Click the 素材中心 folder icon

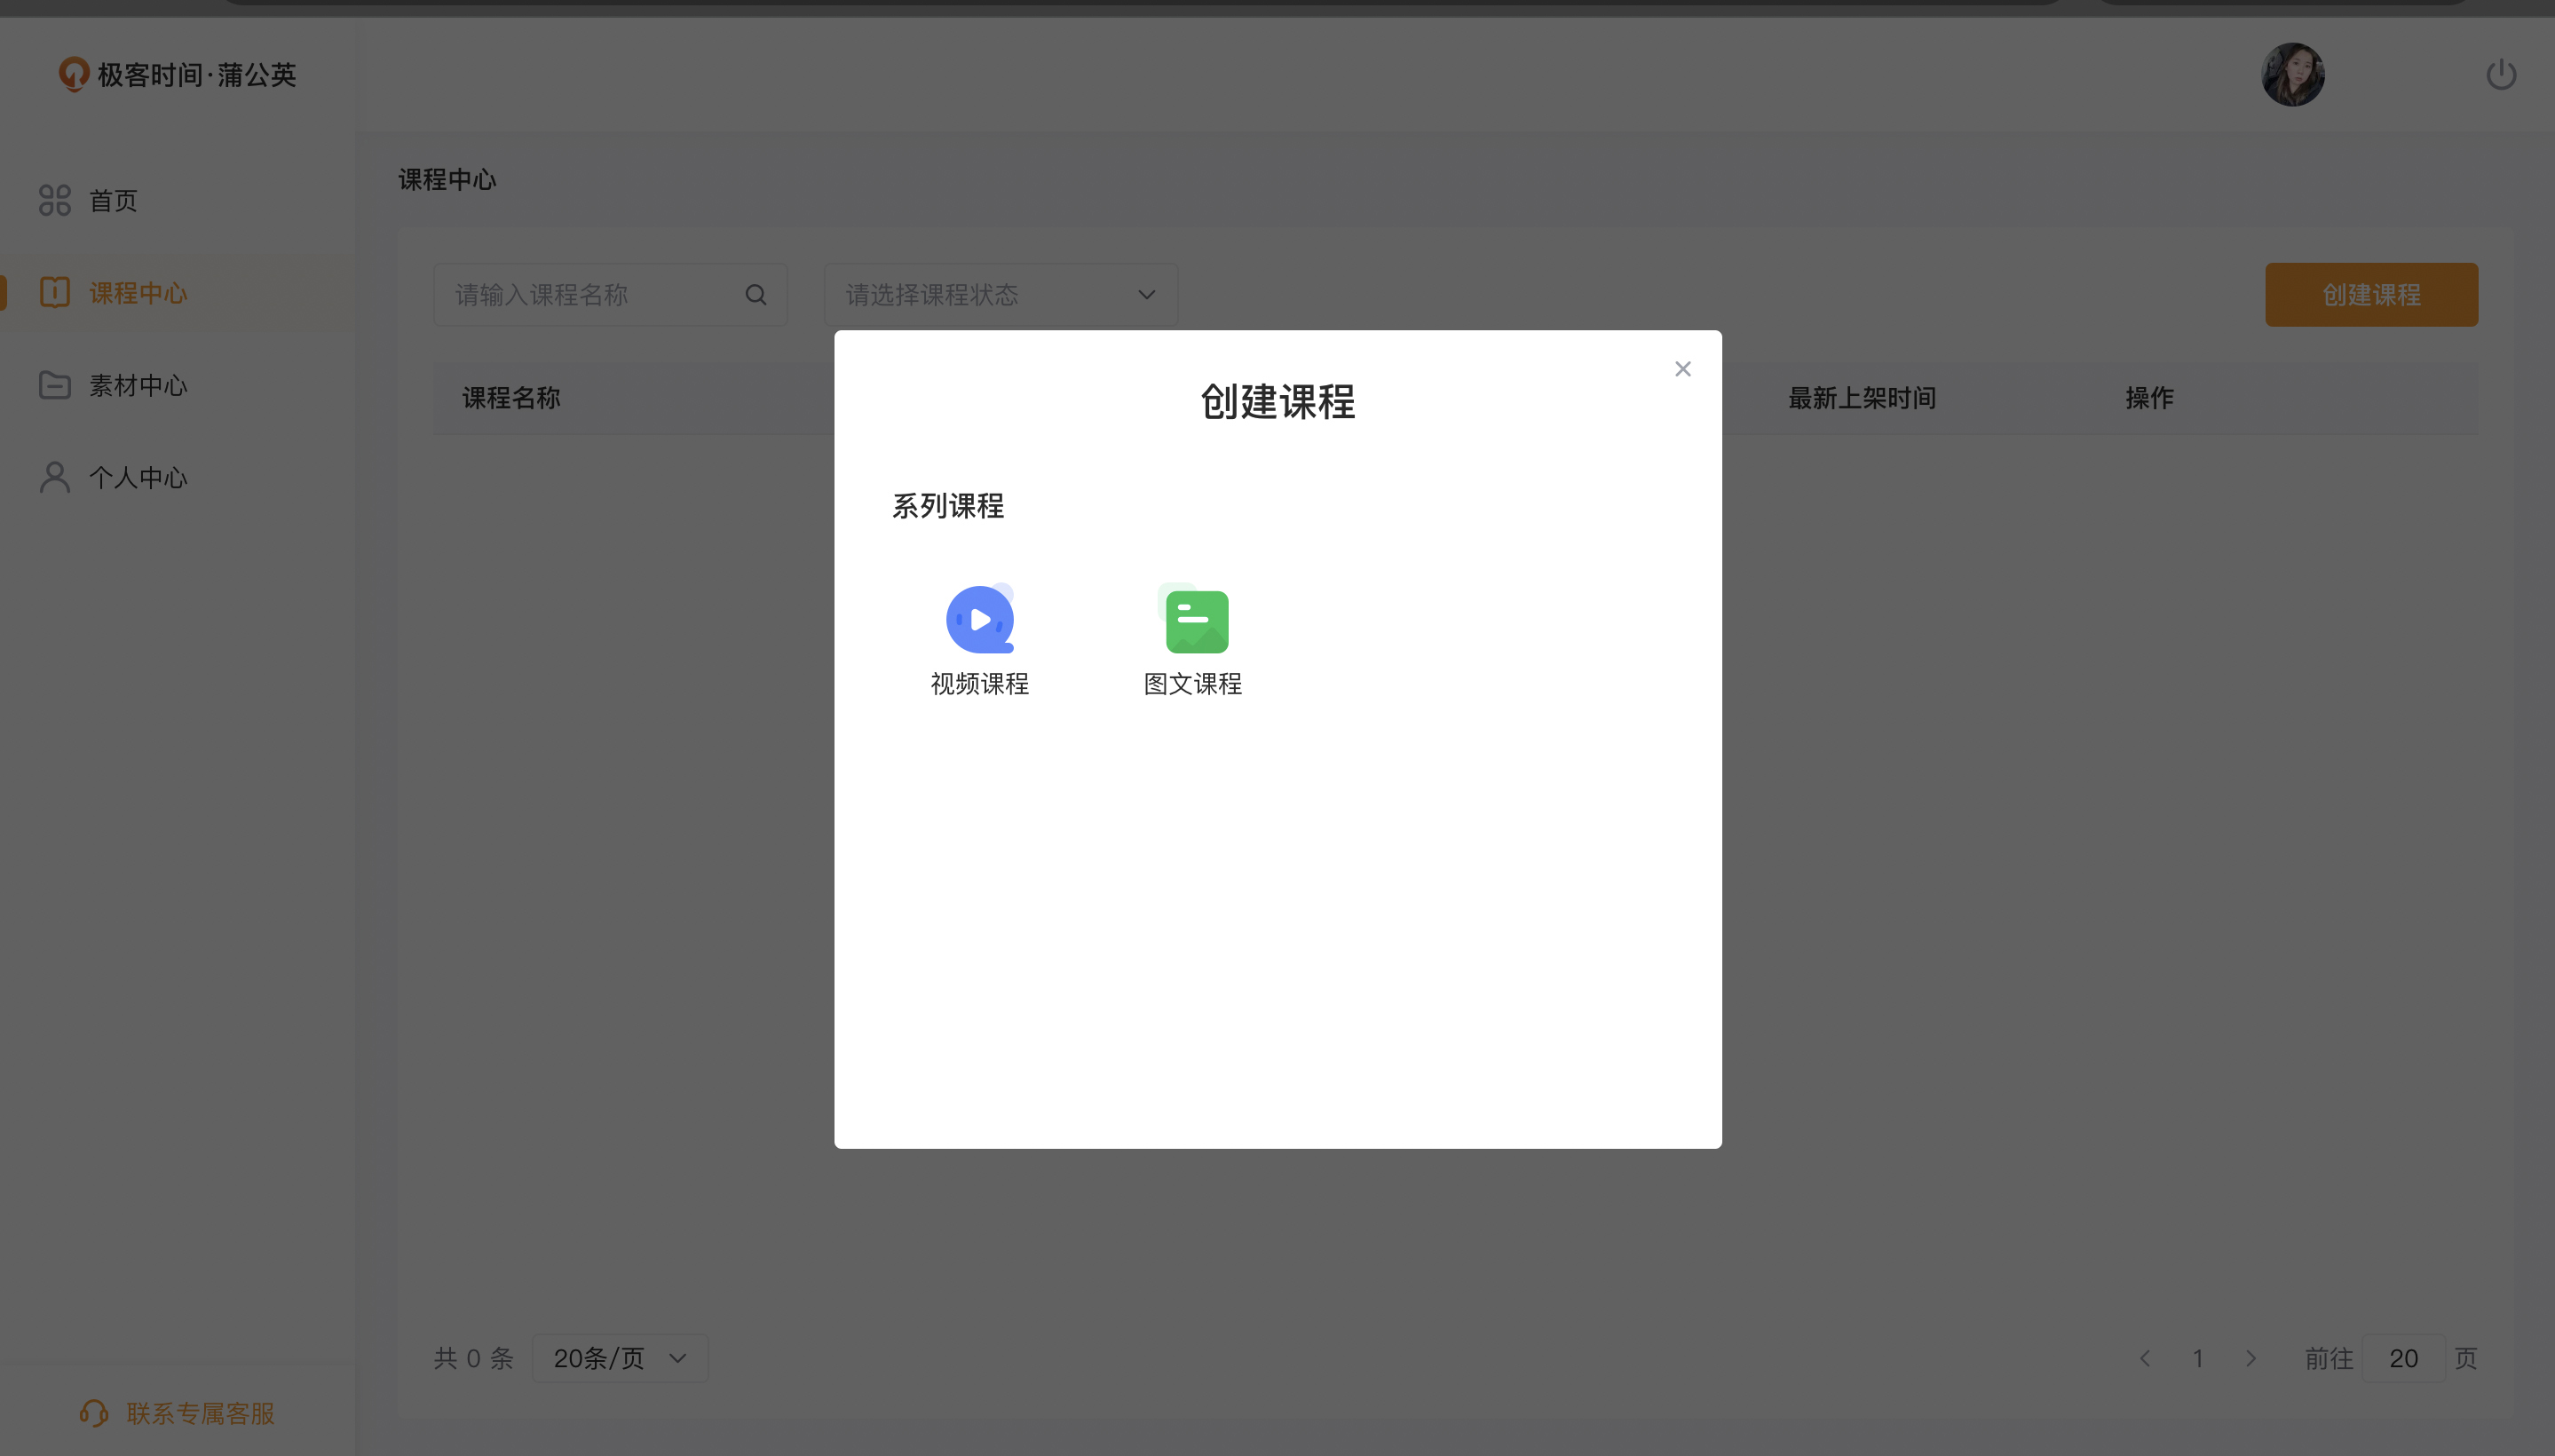(55, 385)
